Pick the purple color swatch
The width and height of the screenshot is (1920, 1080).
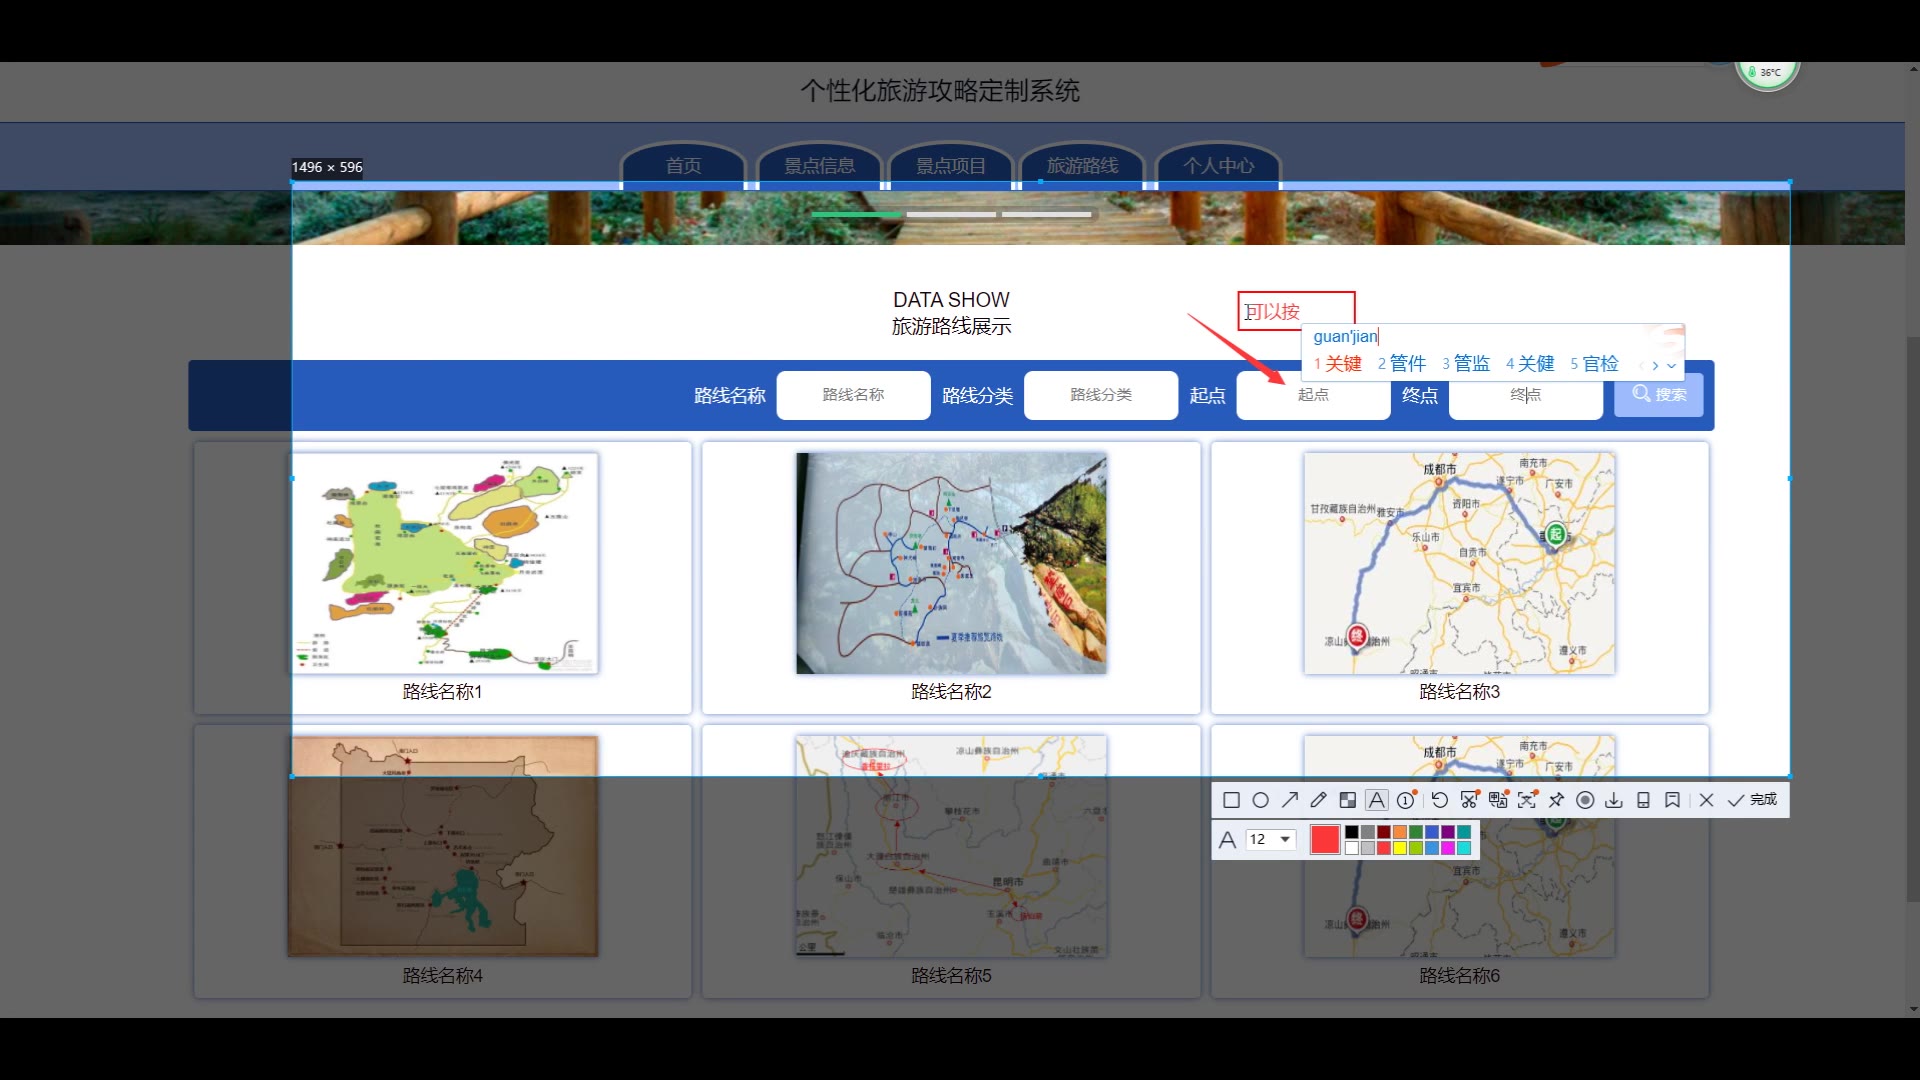1448,832
